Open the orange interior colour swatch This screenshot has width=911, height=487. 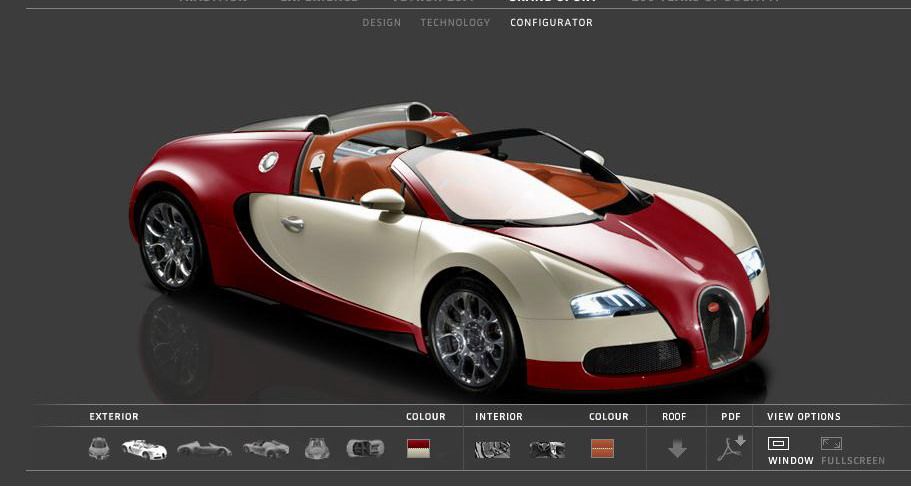[x=602, y=449]
